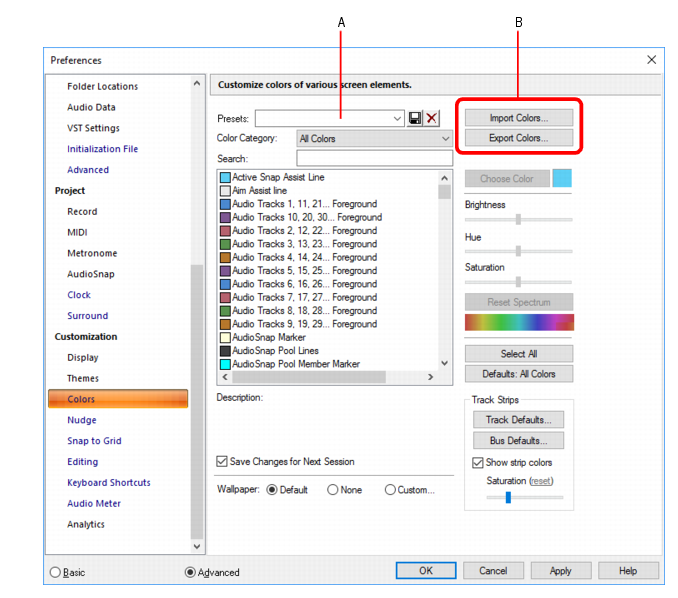Select the Active Snap Assist Line swatch
The width and height of the screenshot is (678, 598).
coord(225,177)
